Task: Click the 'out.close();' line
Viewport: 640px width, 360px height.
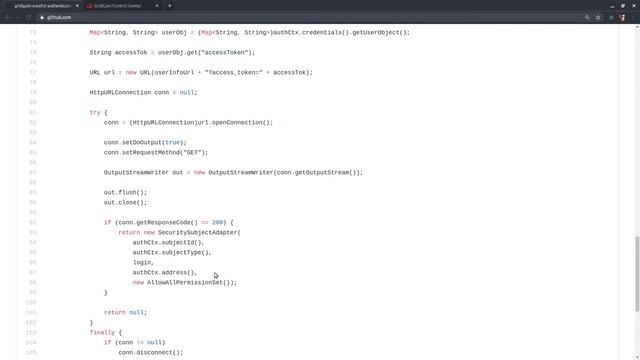Action: coord(125,202)
